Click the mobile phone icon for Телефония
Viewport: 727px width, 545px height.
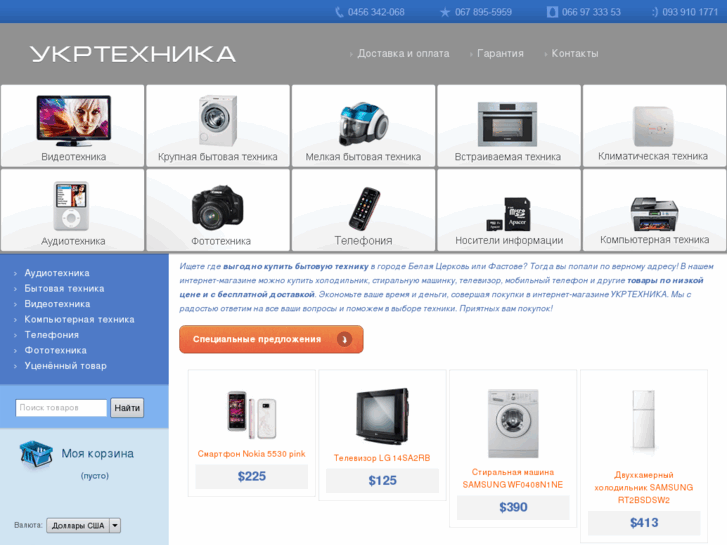364,209
